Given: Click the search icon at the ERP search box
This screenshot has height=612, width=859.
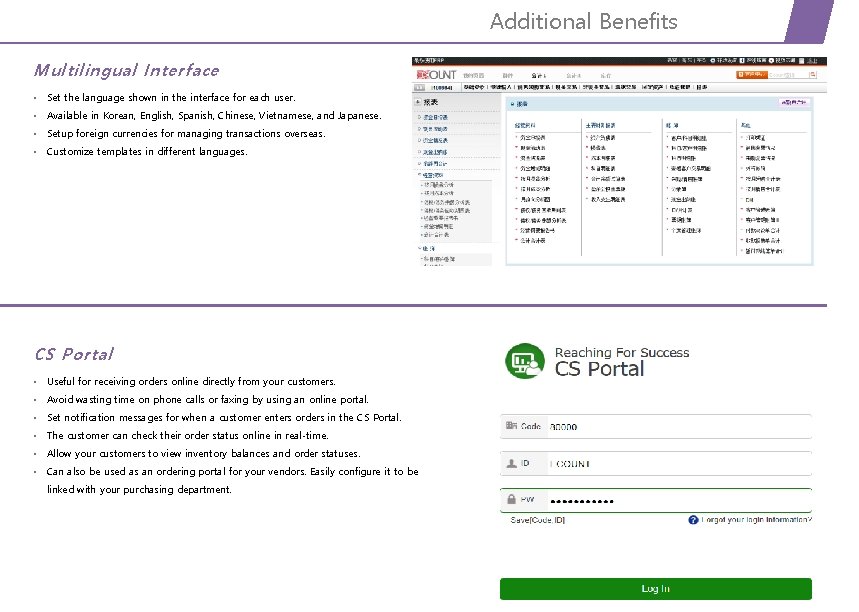Looking at the screenshot, I should coord(813,75).
